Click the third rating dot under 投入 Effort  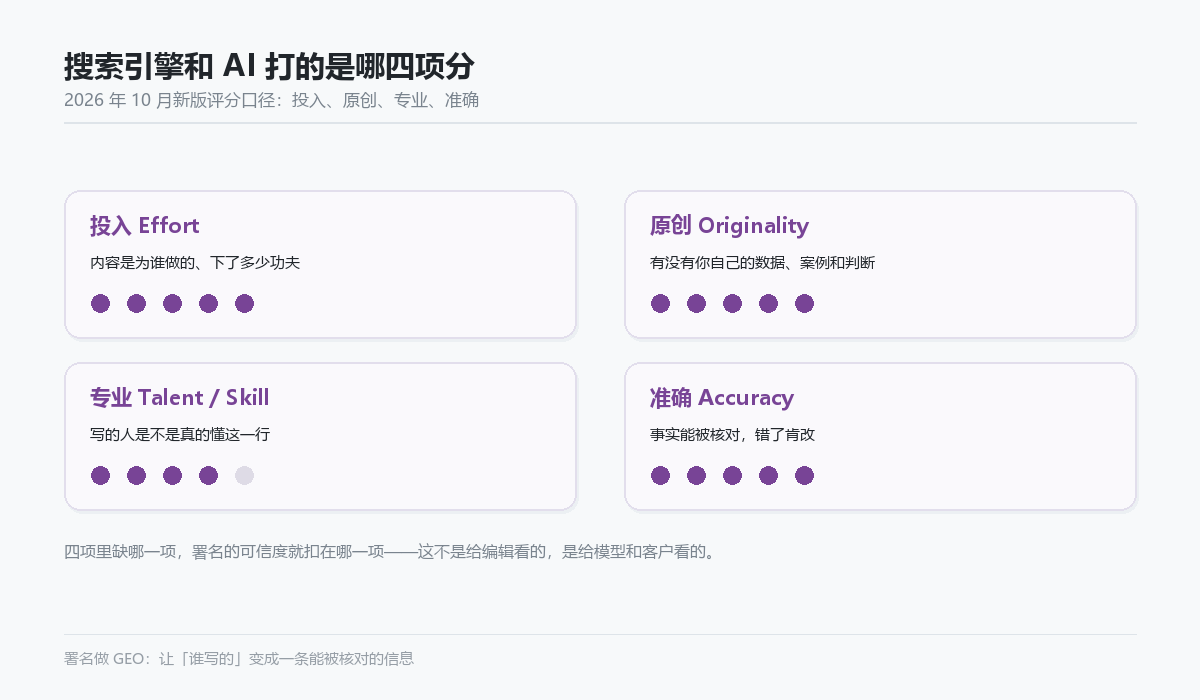point(172,303)
